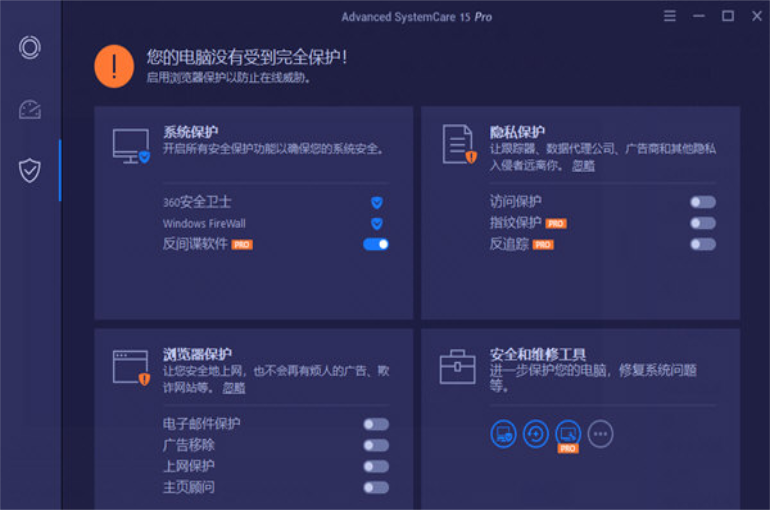
Task: Click the PRO badge beside 指纹保护
Action: click(556, 224)
